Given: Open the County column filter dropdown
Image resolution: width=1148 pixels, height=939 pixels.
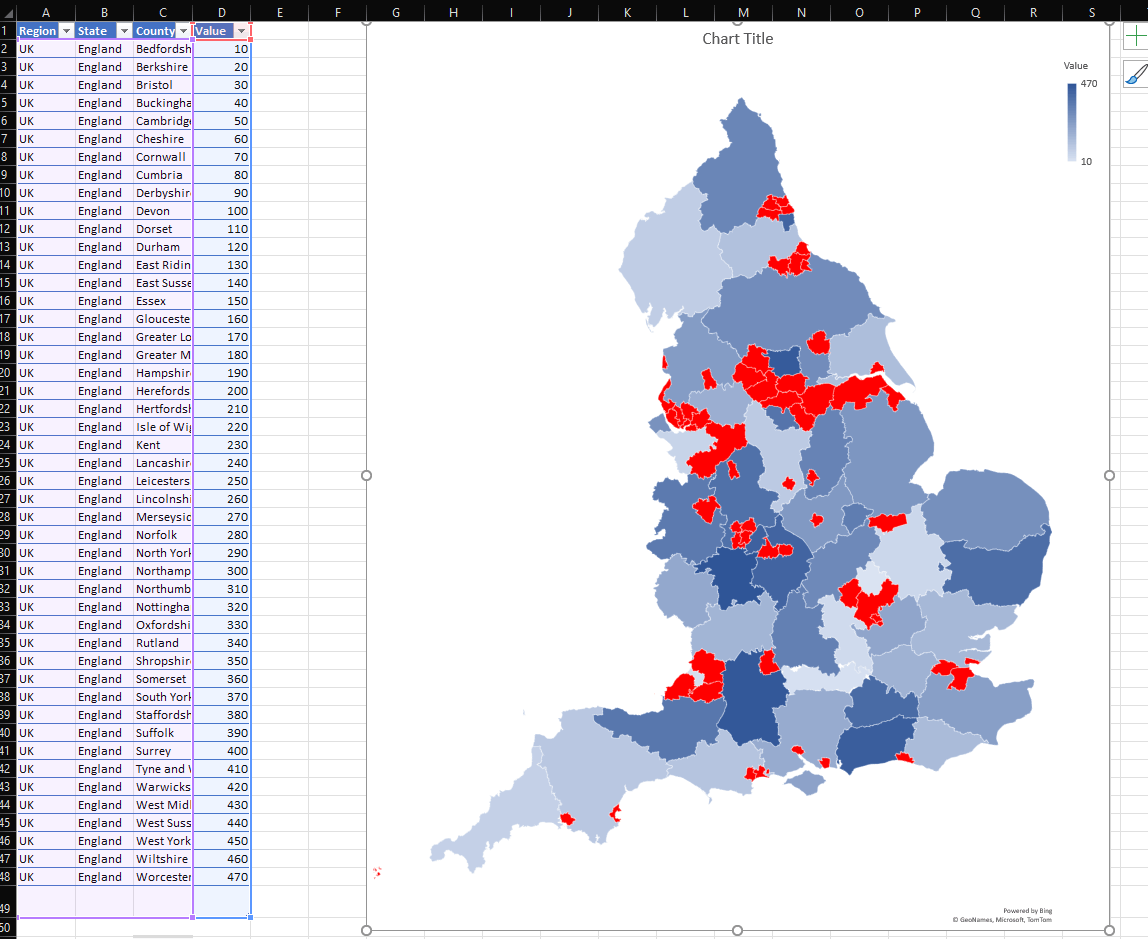Looking at the screenshot, I should 183,31.
